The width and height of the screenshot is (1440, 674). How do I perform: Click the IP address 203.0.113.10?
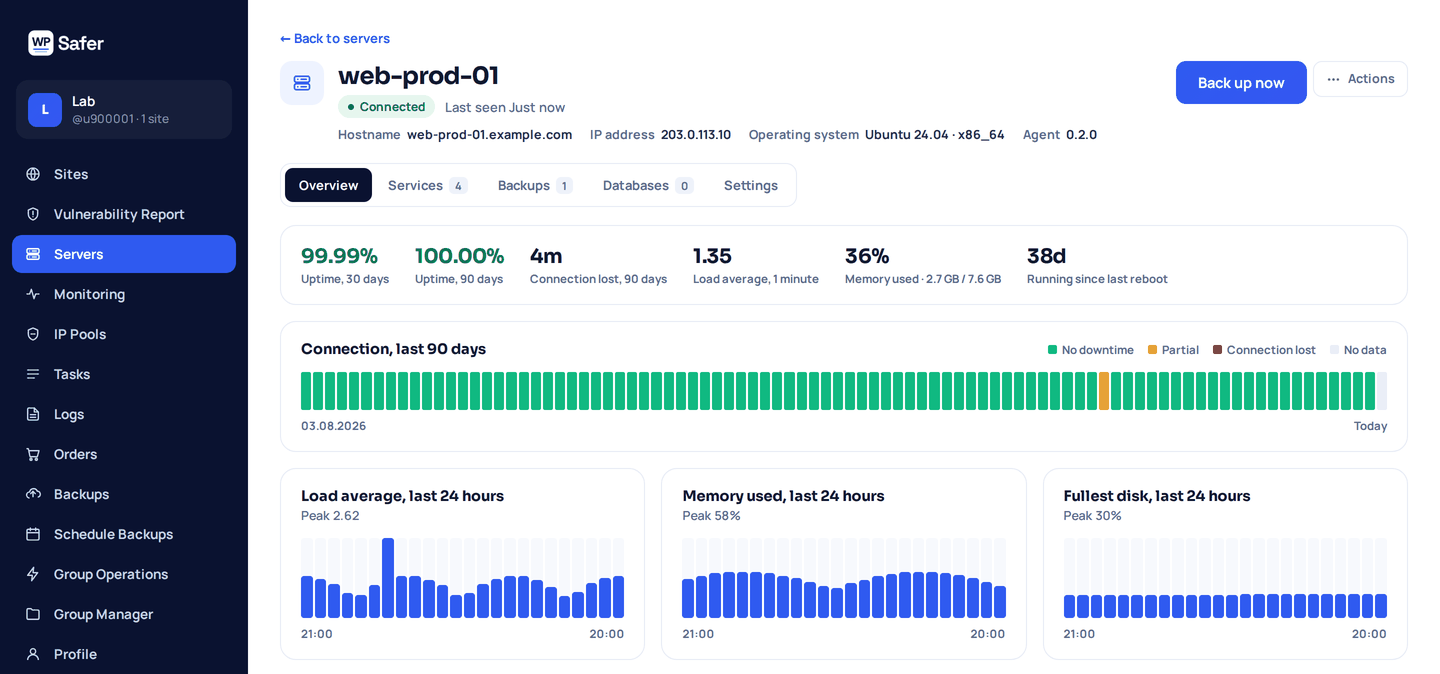pos(696,135)
